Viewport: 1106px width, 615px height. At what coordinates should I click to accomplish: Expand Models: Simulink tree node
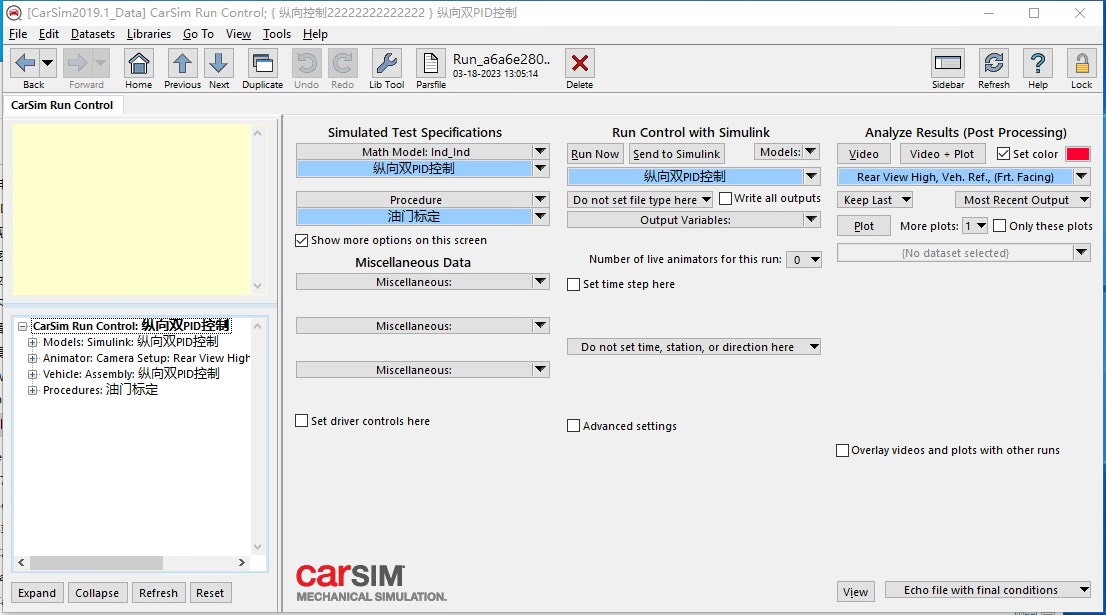click(32, 342)
